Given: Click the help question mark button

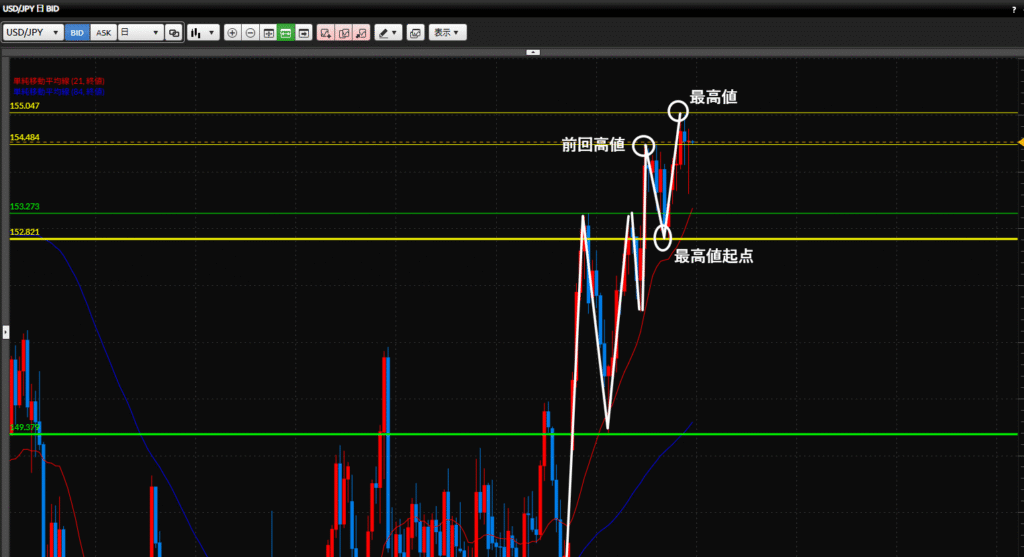Looking at the screenshot, I should point(1014,8).
